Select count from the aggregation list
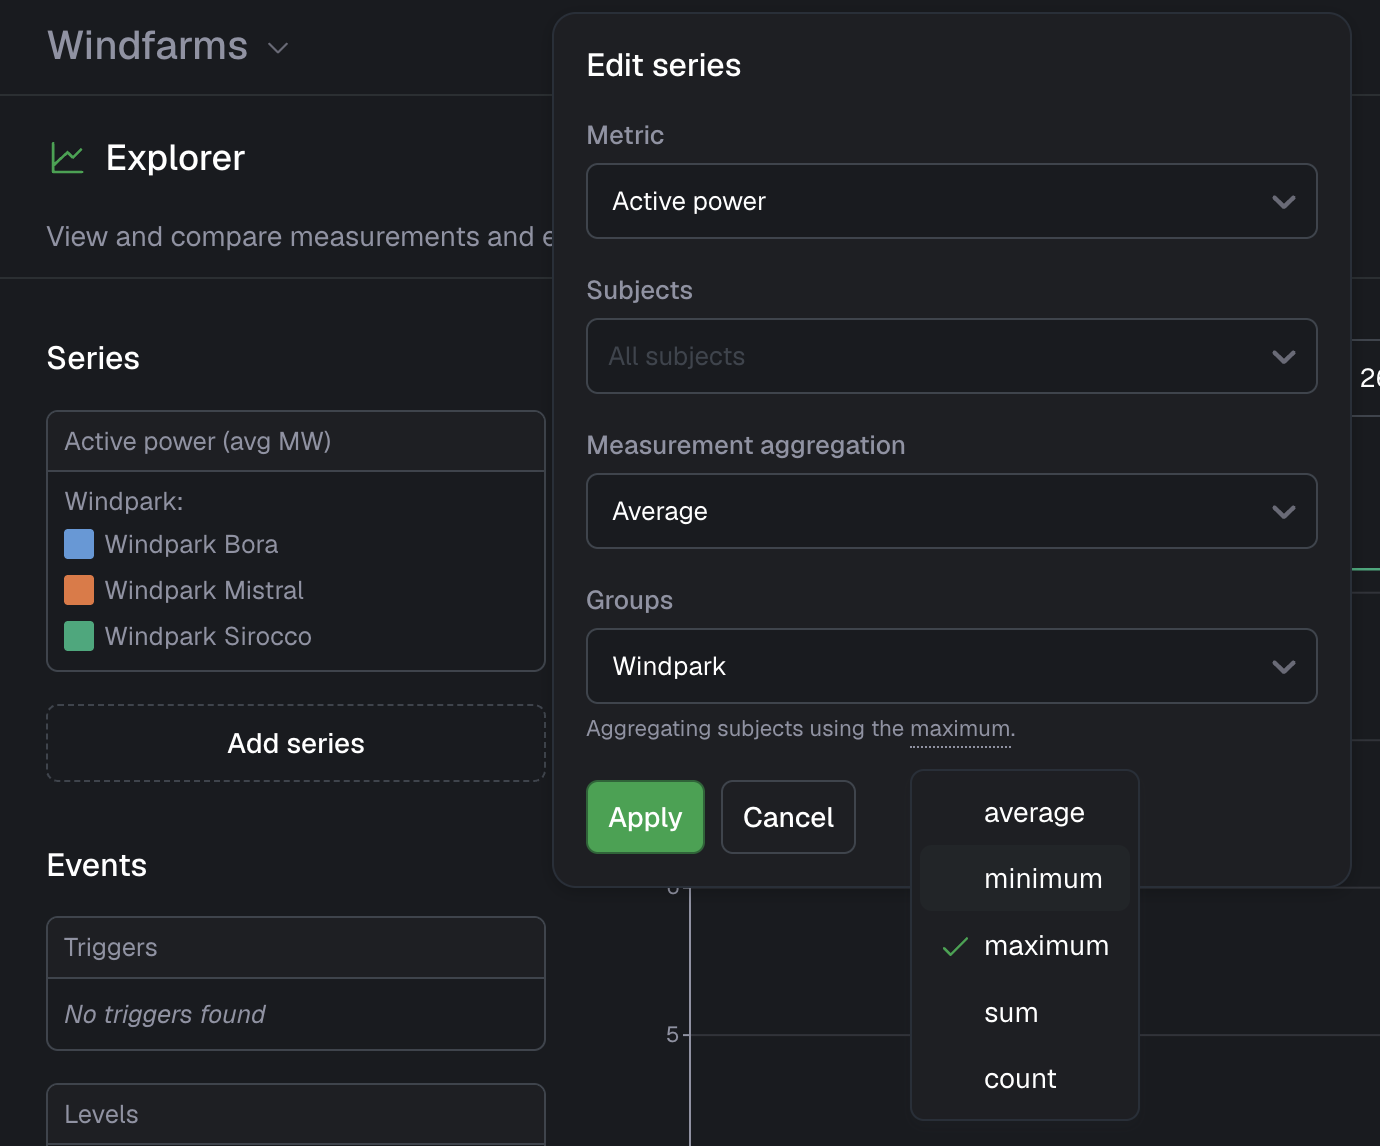The height and width of the screenshot is (1146, 1380). coord(1020,1078)
